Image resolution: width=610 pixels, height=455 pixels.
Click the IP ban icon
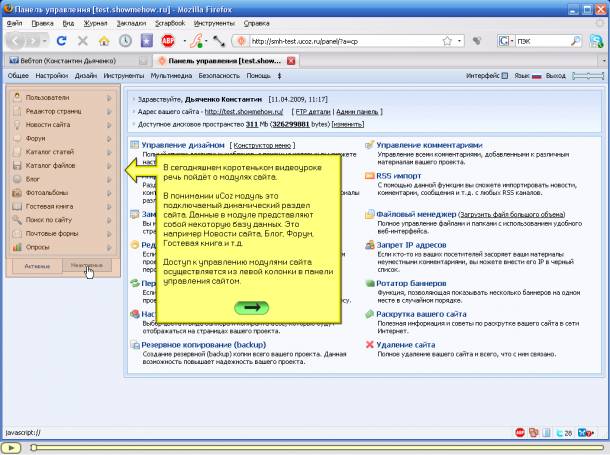coord(369,245)
